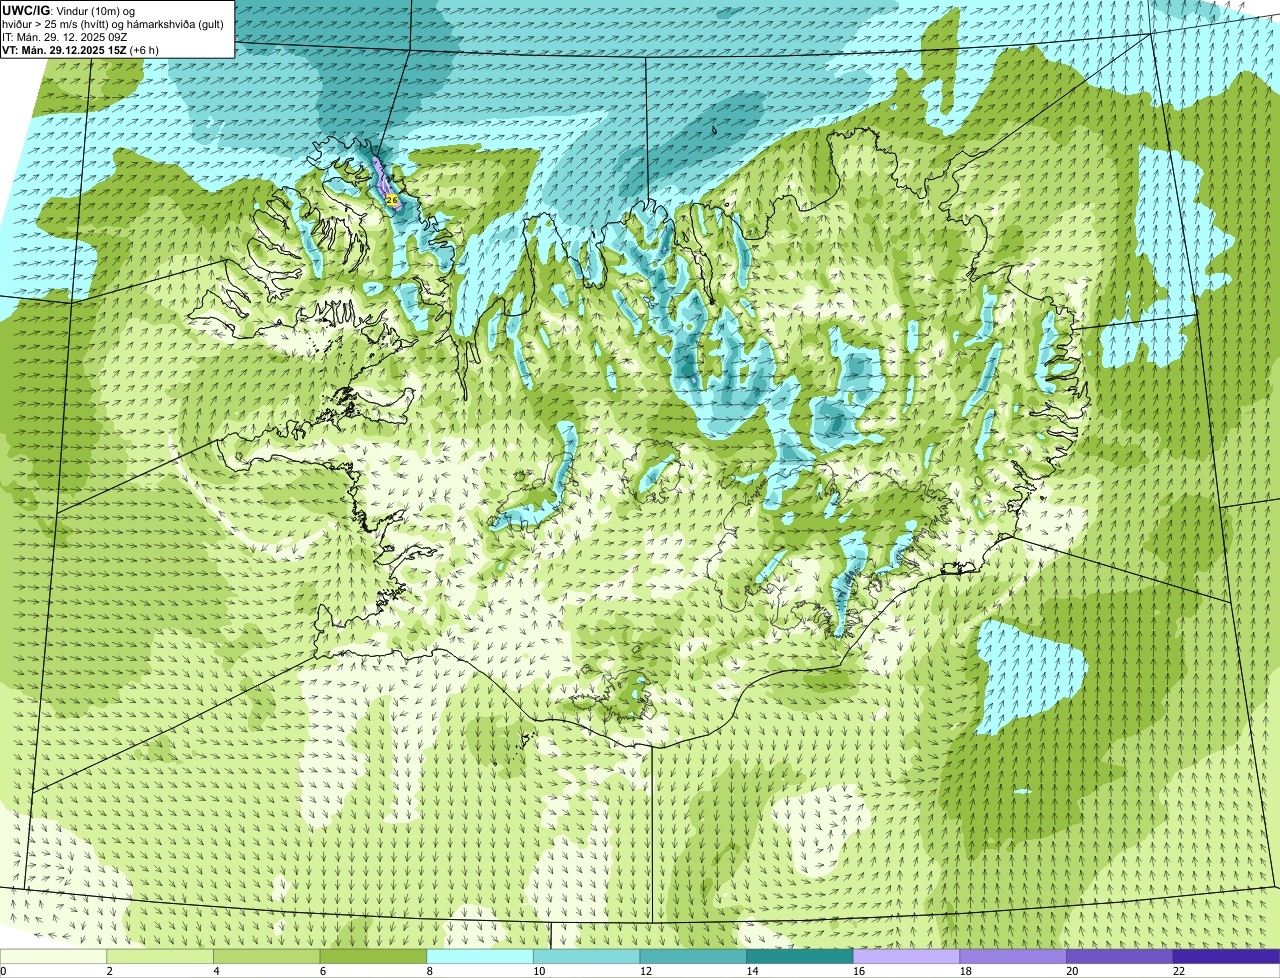Select the 4–6 m/s green color segment
This screenshot has width=1280, height=978.
(267, 956)
